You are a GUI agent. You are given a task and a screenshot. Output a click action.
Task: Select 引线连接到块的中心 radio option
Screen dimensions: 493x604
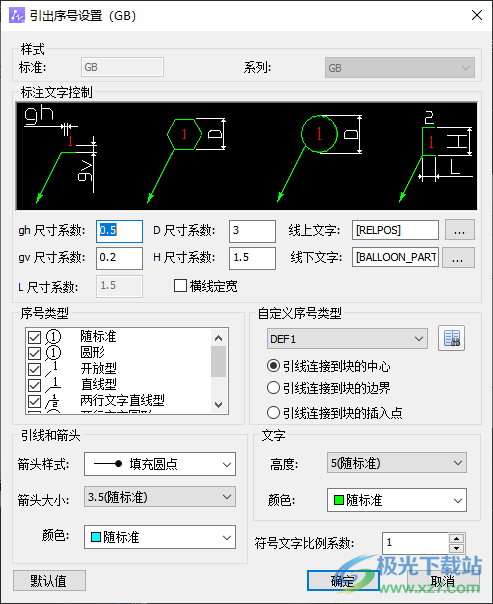pos(273,366)
